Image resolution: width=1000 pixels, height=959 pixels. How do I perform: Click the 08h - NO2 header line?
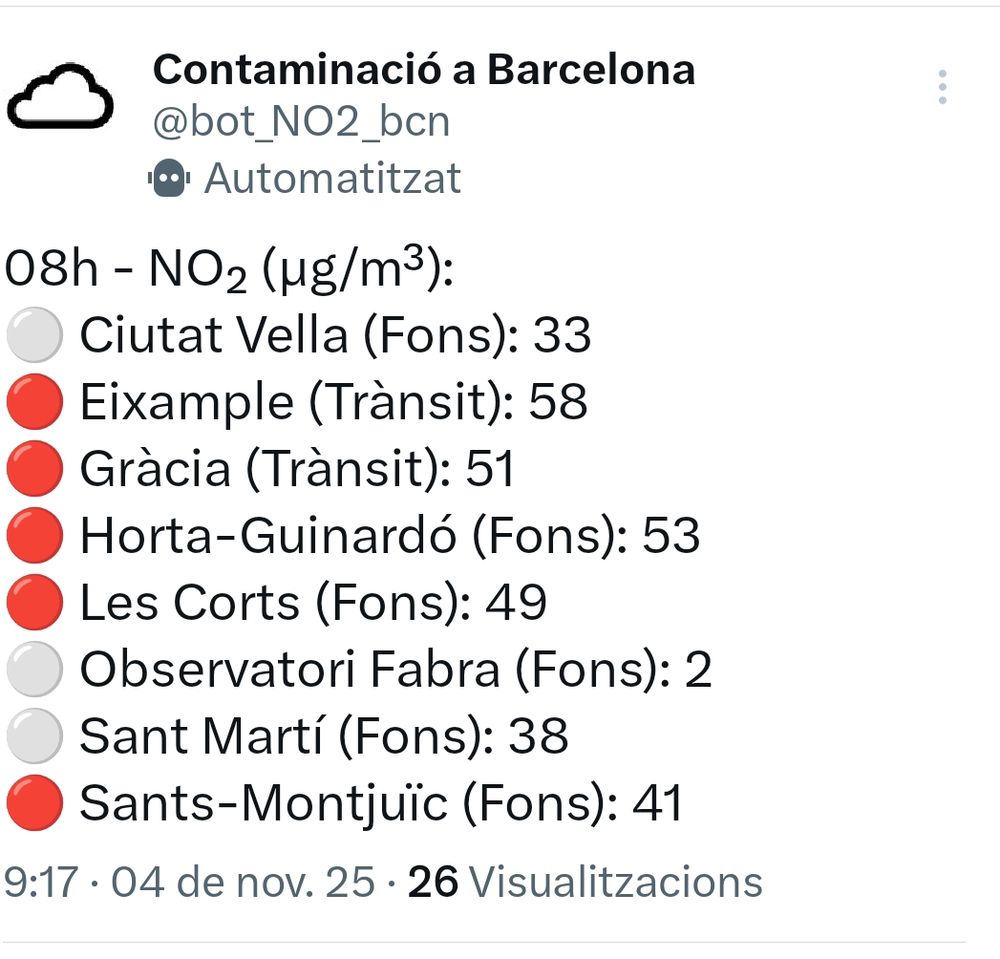point(230,271)
